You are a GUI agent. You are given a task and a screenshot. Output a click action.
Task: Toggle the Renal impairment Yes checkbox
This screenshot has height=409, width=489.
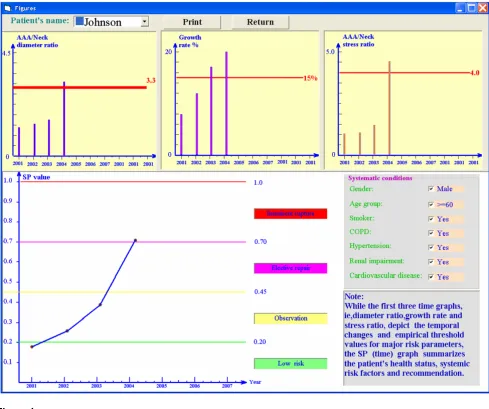pos(431,262)
